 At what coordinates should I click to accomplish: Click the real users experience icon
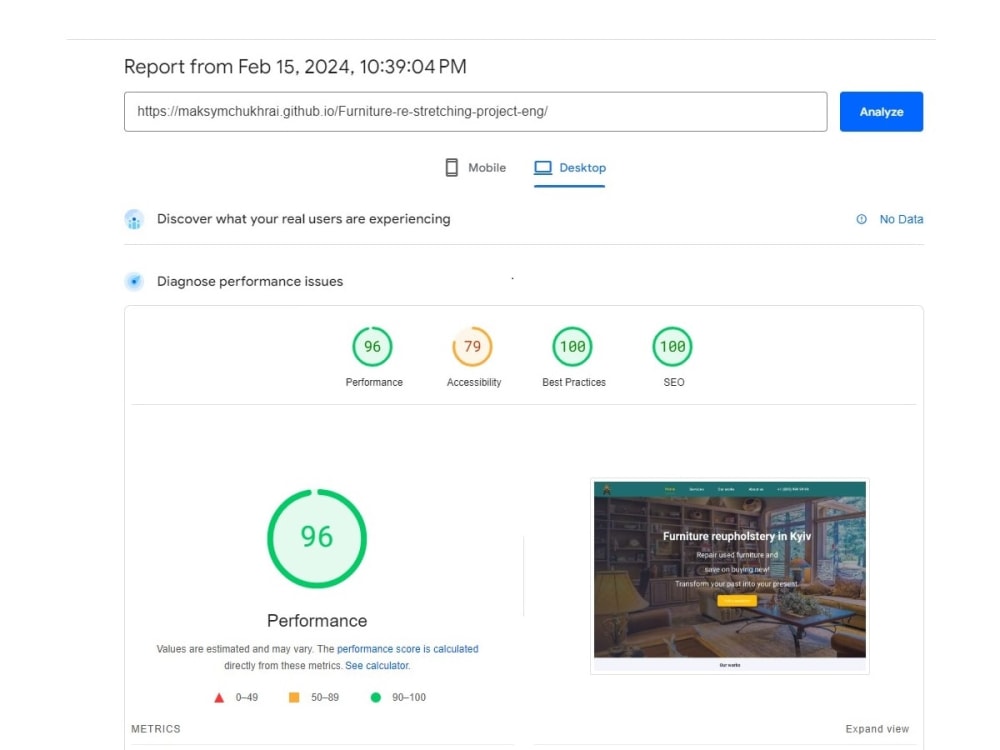(134, 219)
